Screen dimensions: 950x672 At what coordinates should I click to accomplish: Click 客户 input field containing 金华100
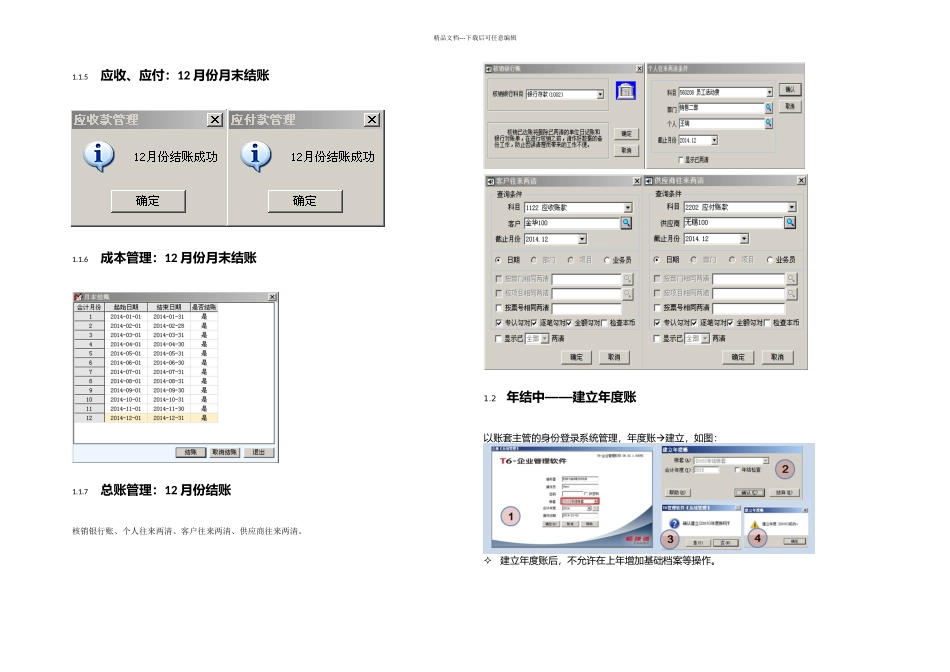(x=573, y=223)
